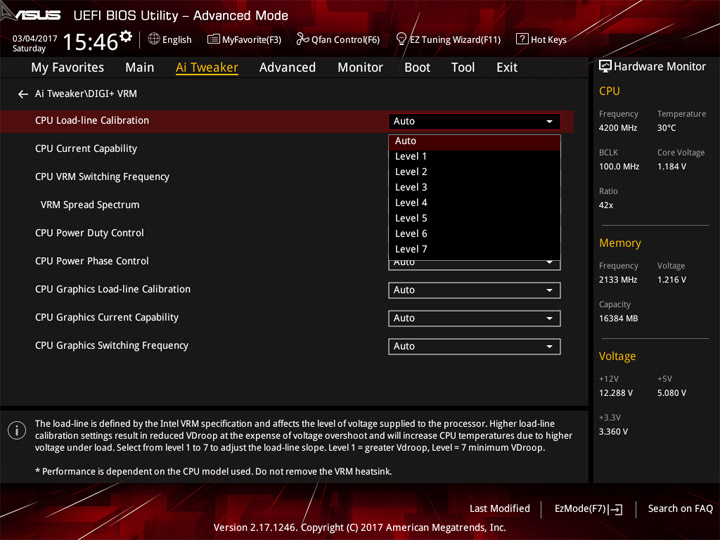Open the Boot tab
Viewport: 720px width, 540px height.
(417, 68)
